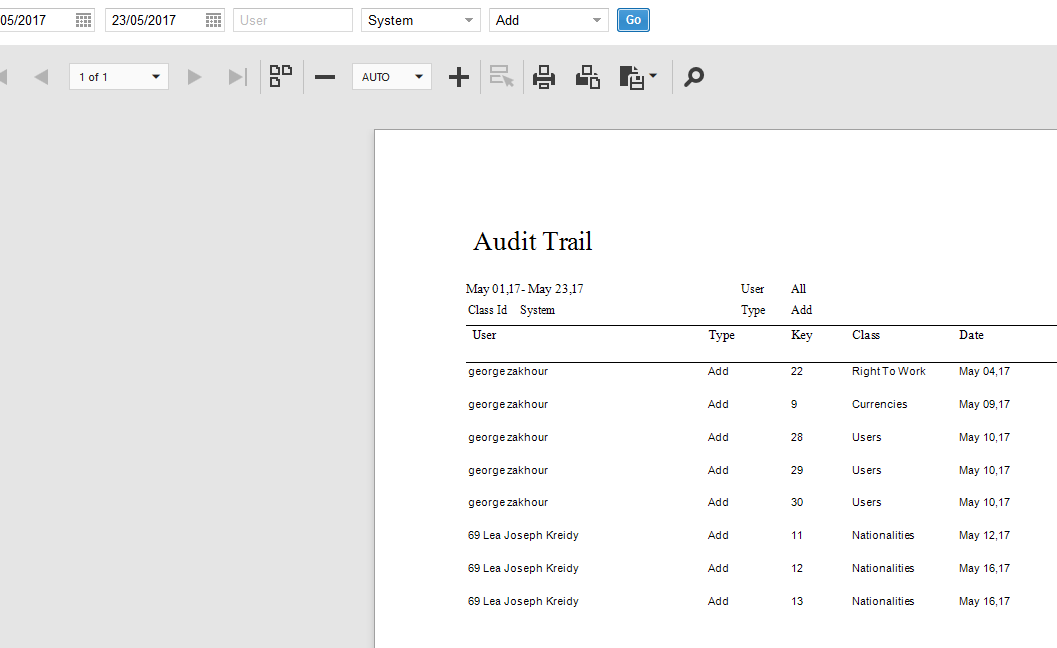Zoom out with the minus button

[325, 77]
